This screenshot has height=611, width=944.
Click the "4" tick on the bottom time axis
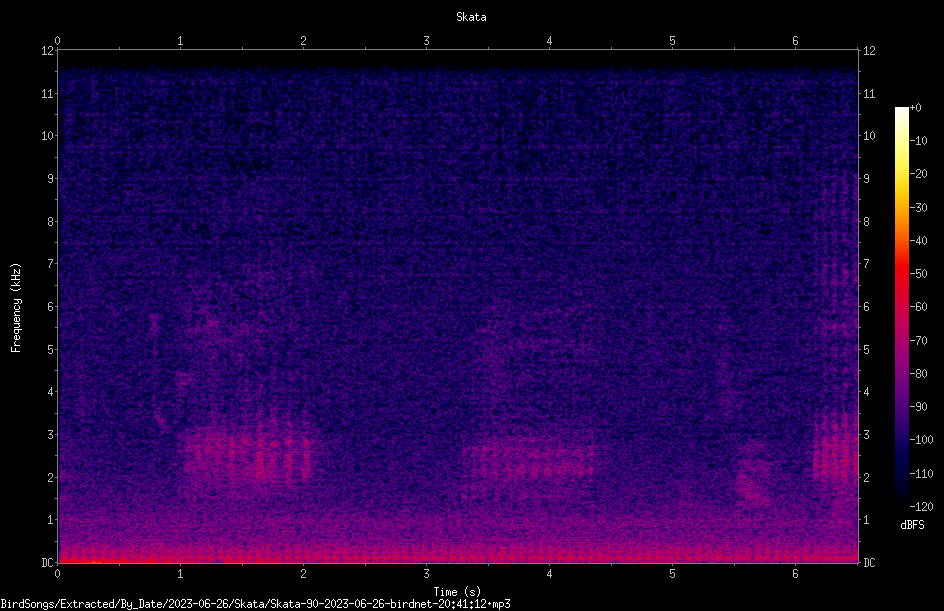[x=549, y=574]
